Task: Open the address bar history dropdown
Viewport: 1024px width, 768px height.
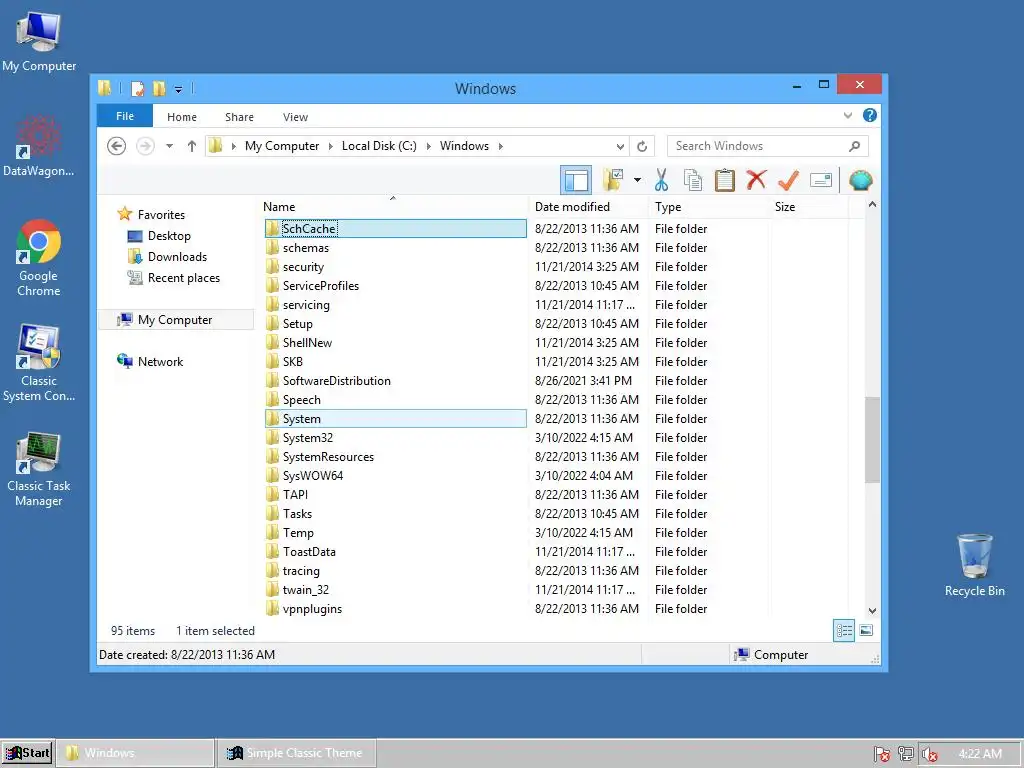Action: coord(620,146)
